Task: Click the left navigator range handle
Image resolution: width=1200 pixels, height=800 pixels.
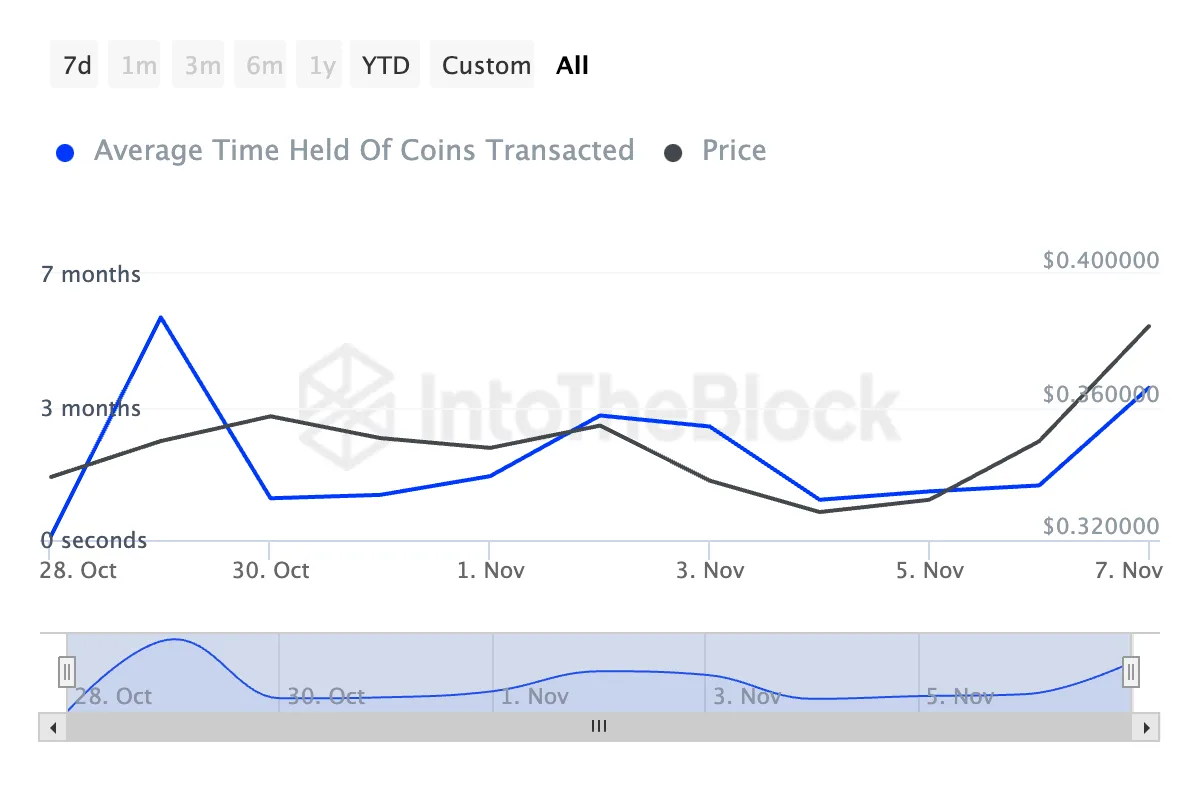Action: click(x=67, y=671)
